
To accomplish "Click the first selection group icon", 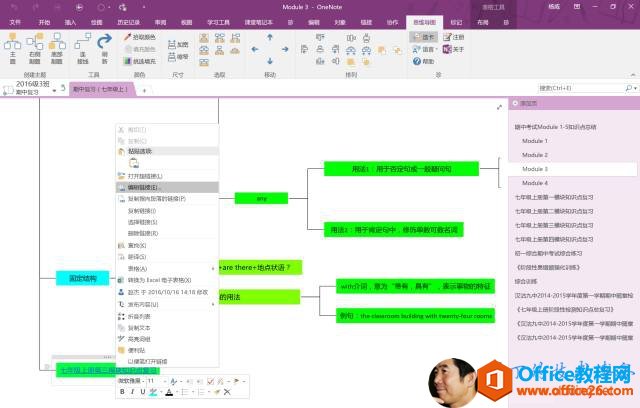I will 204,38.
